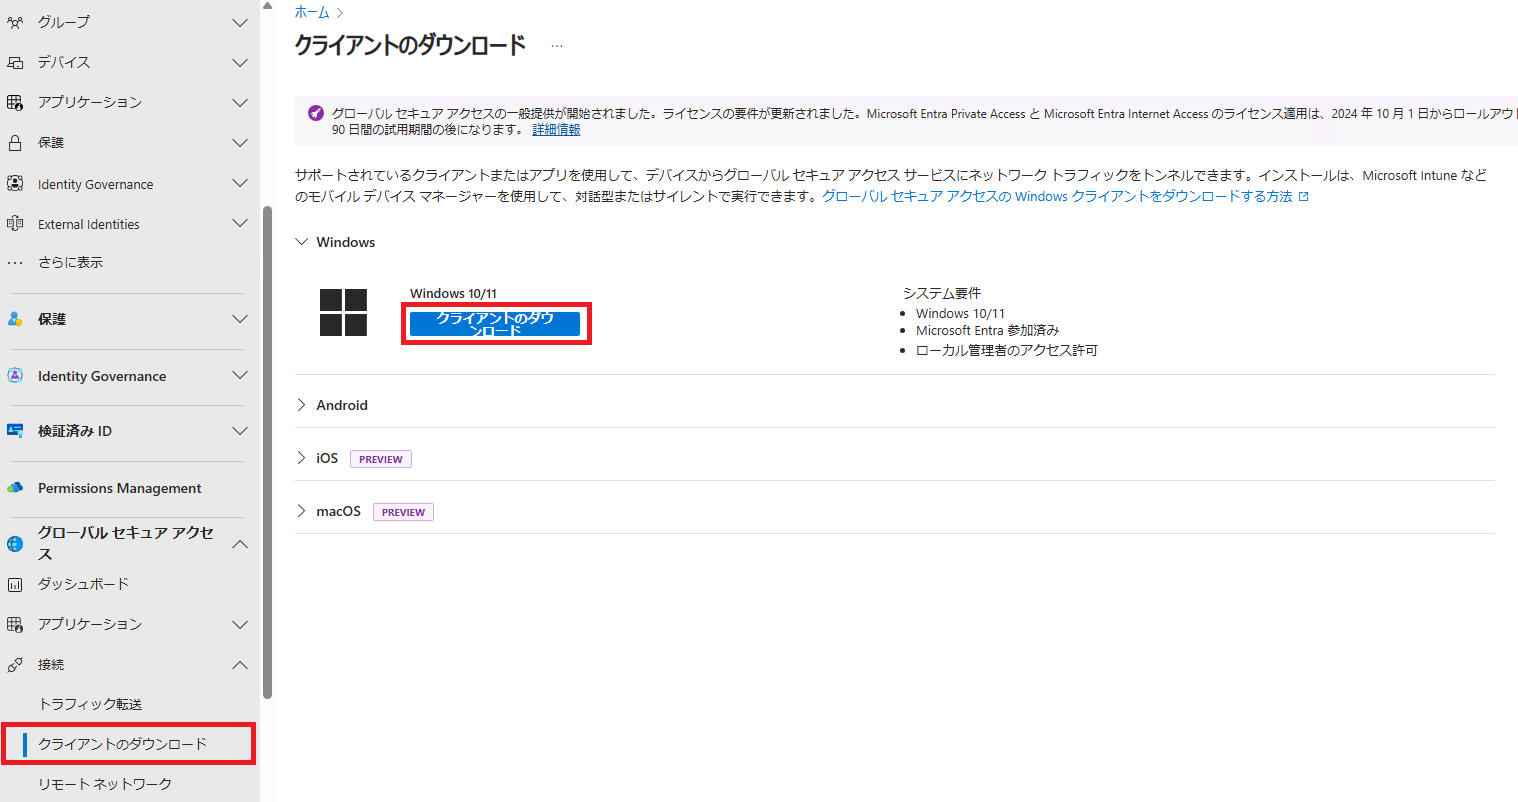This screenshot has width=1518, height=802.
Task: Click the "ローカル管理者のアクセス許可" requirement
Action: (1007, 350)
